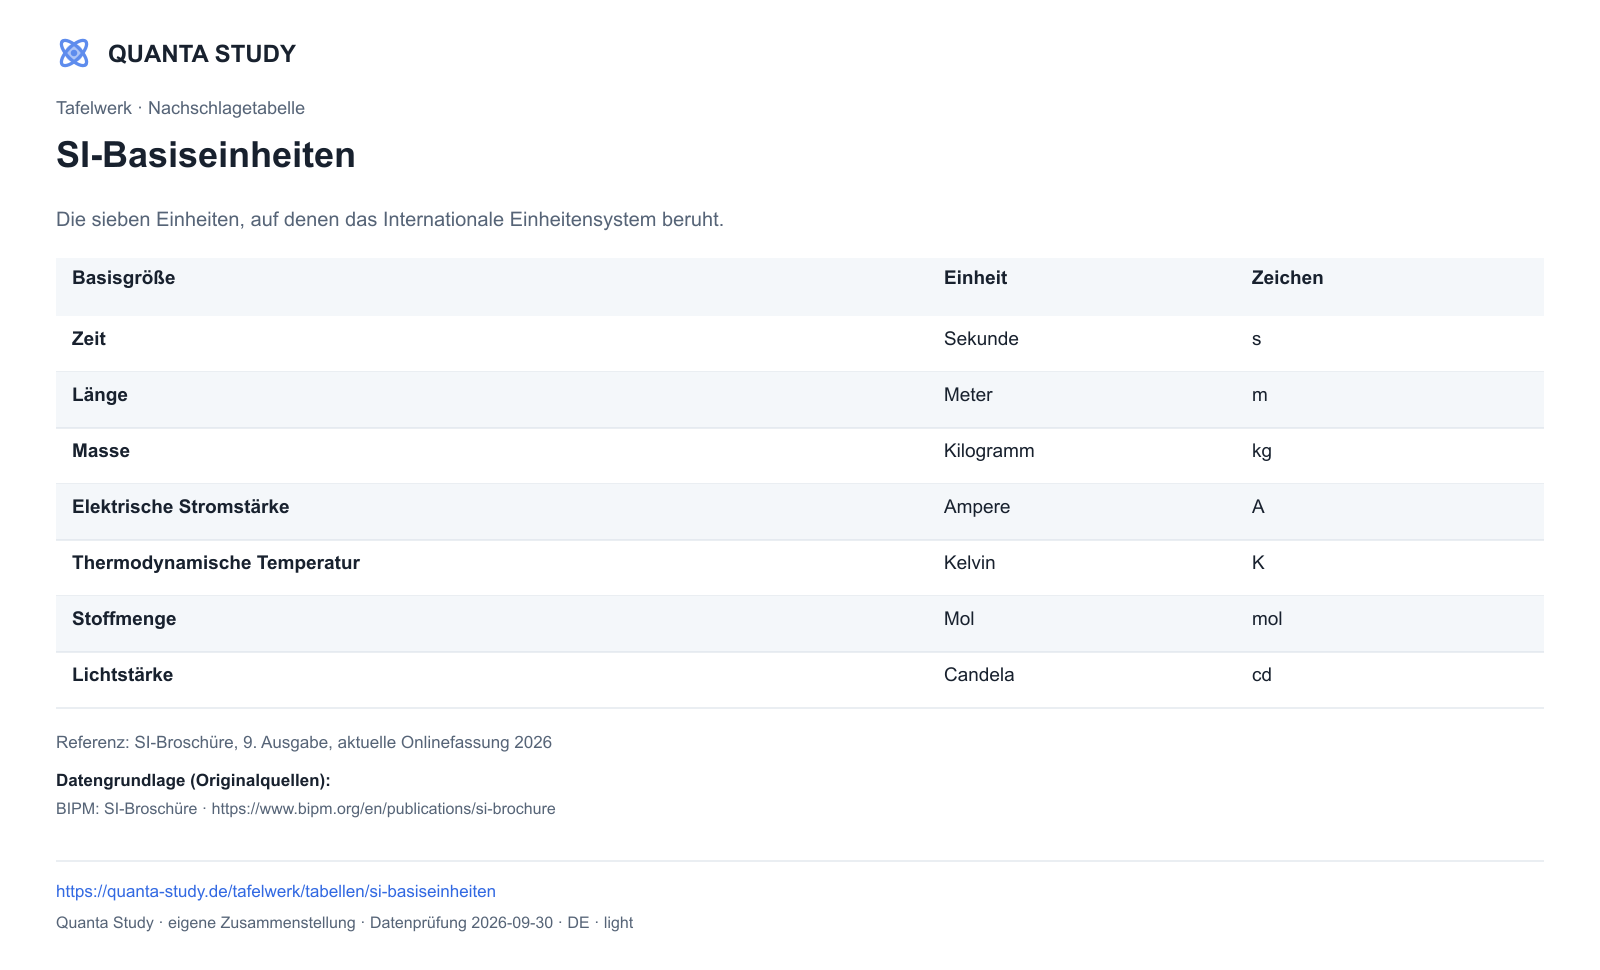
Task: Click the Referenz SI-Broschüre note
Action: 304,742
